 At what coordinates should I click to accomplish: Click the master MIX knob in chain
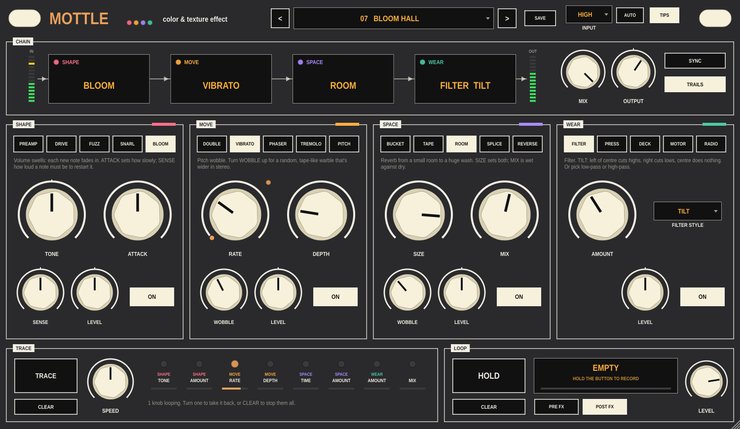(583, 72)
